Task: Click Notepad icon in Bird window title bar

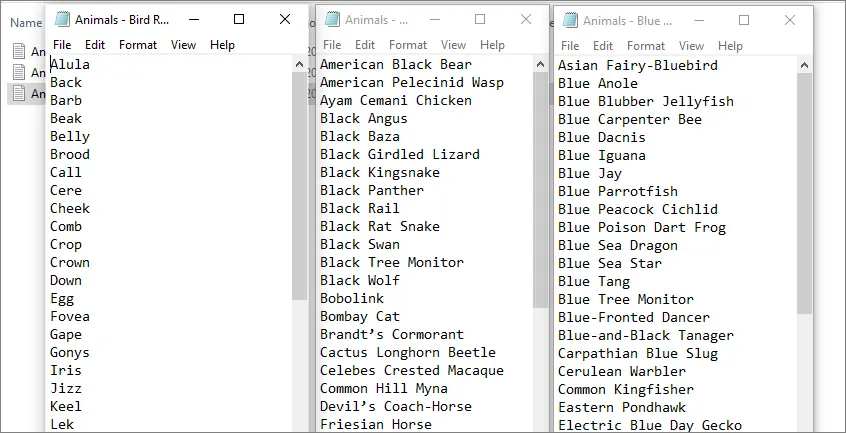Action: [x=63, y=19]
